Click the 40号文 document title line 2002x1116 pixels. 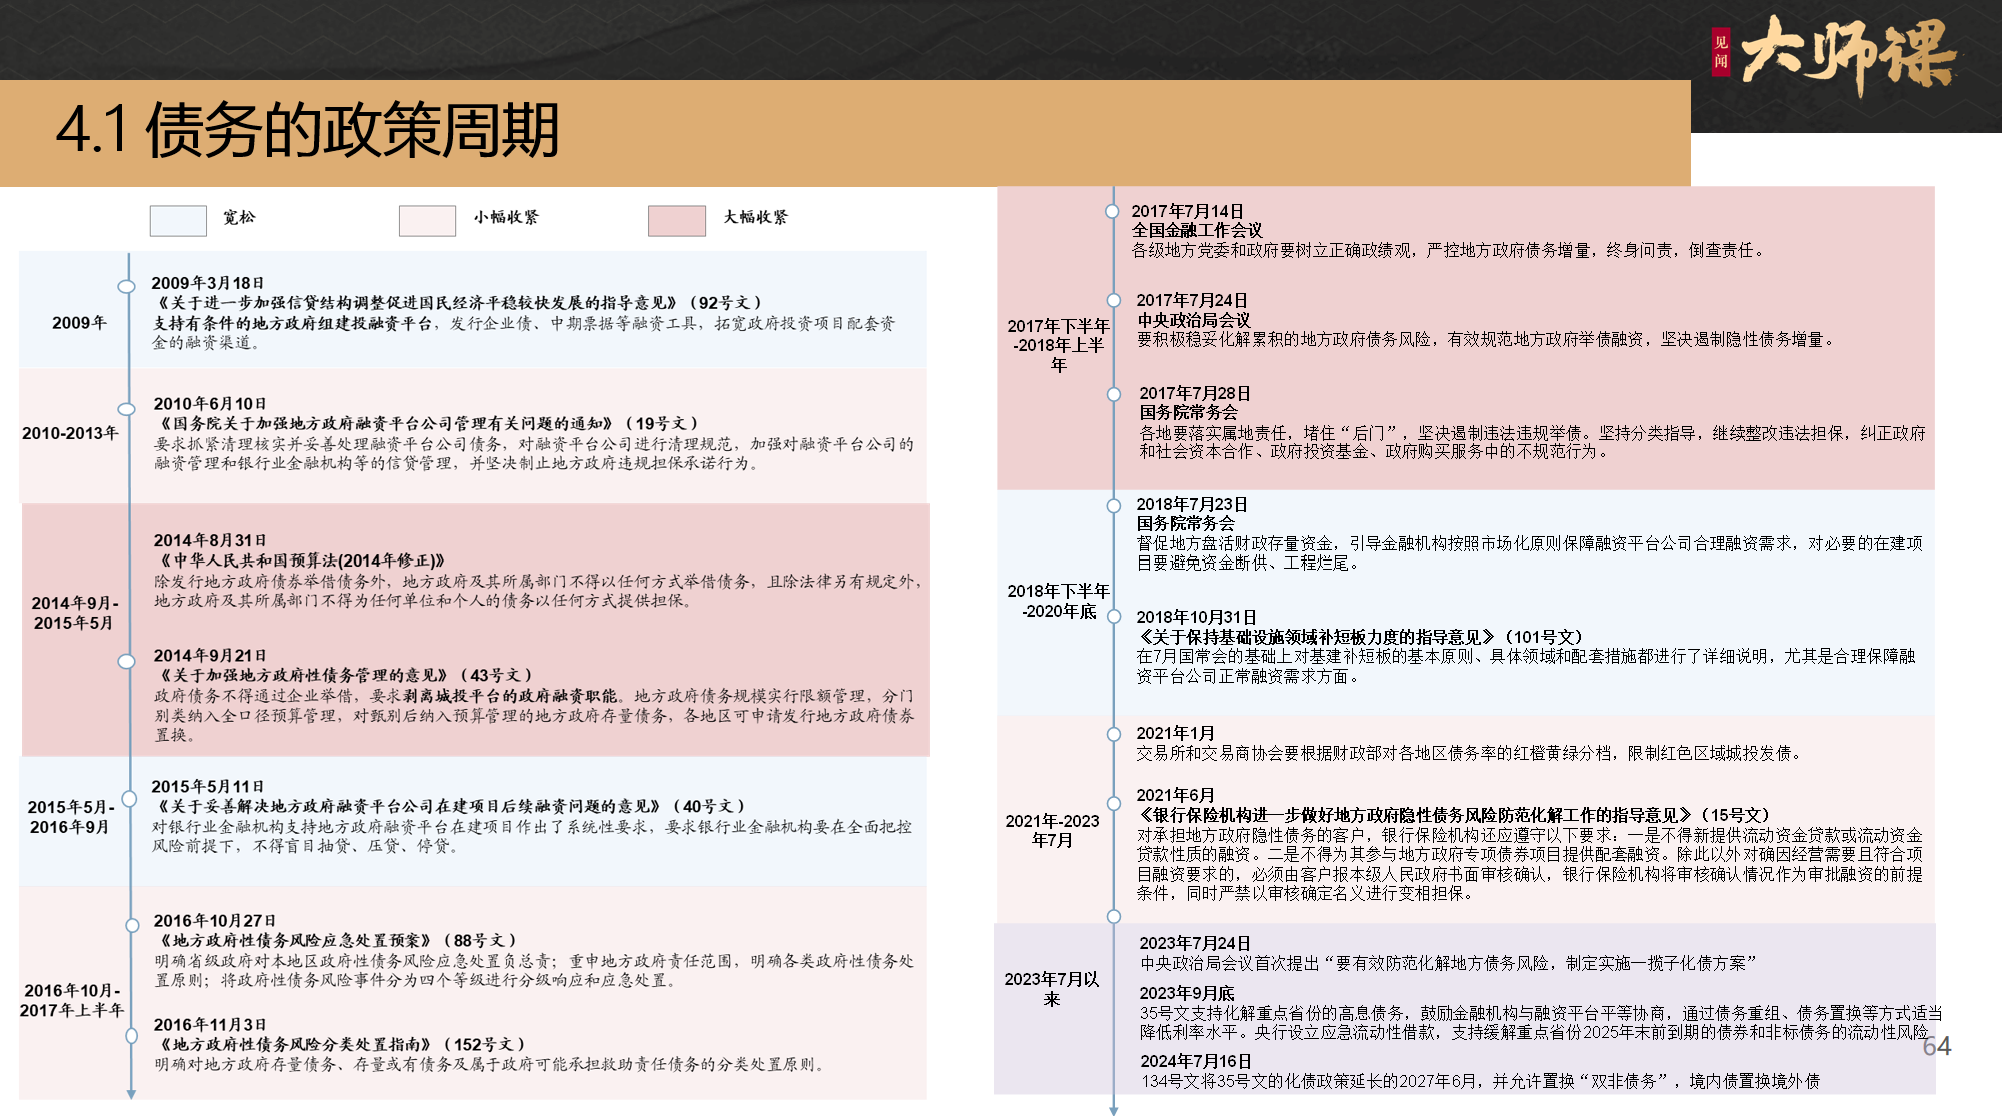(450, 806)
